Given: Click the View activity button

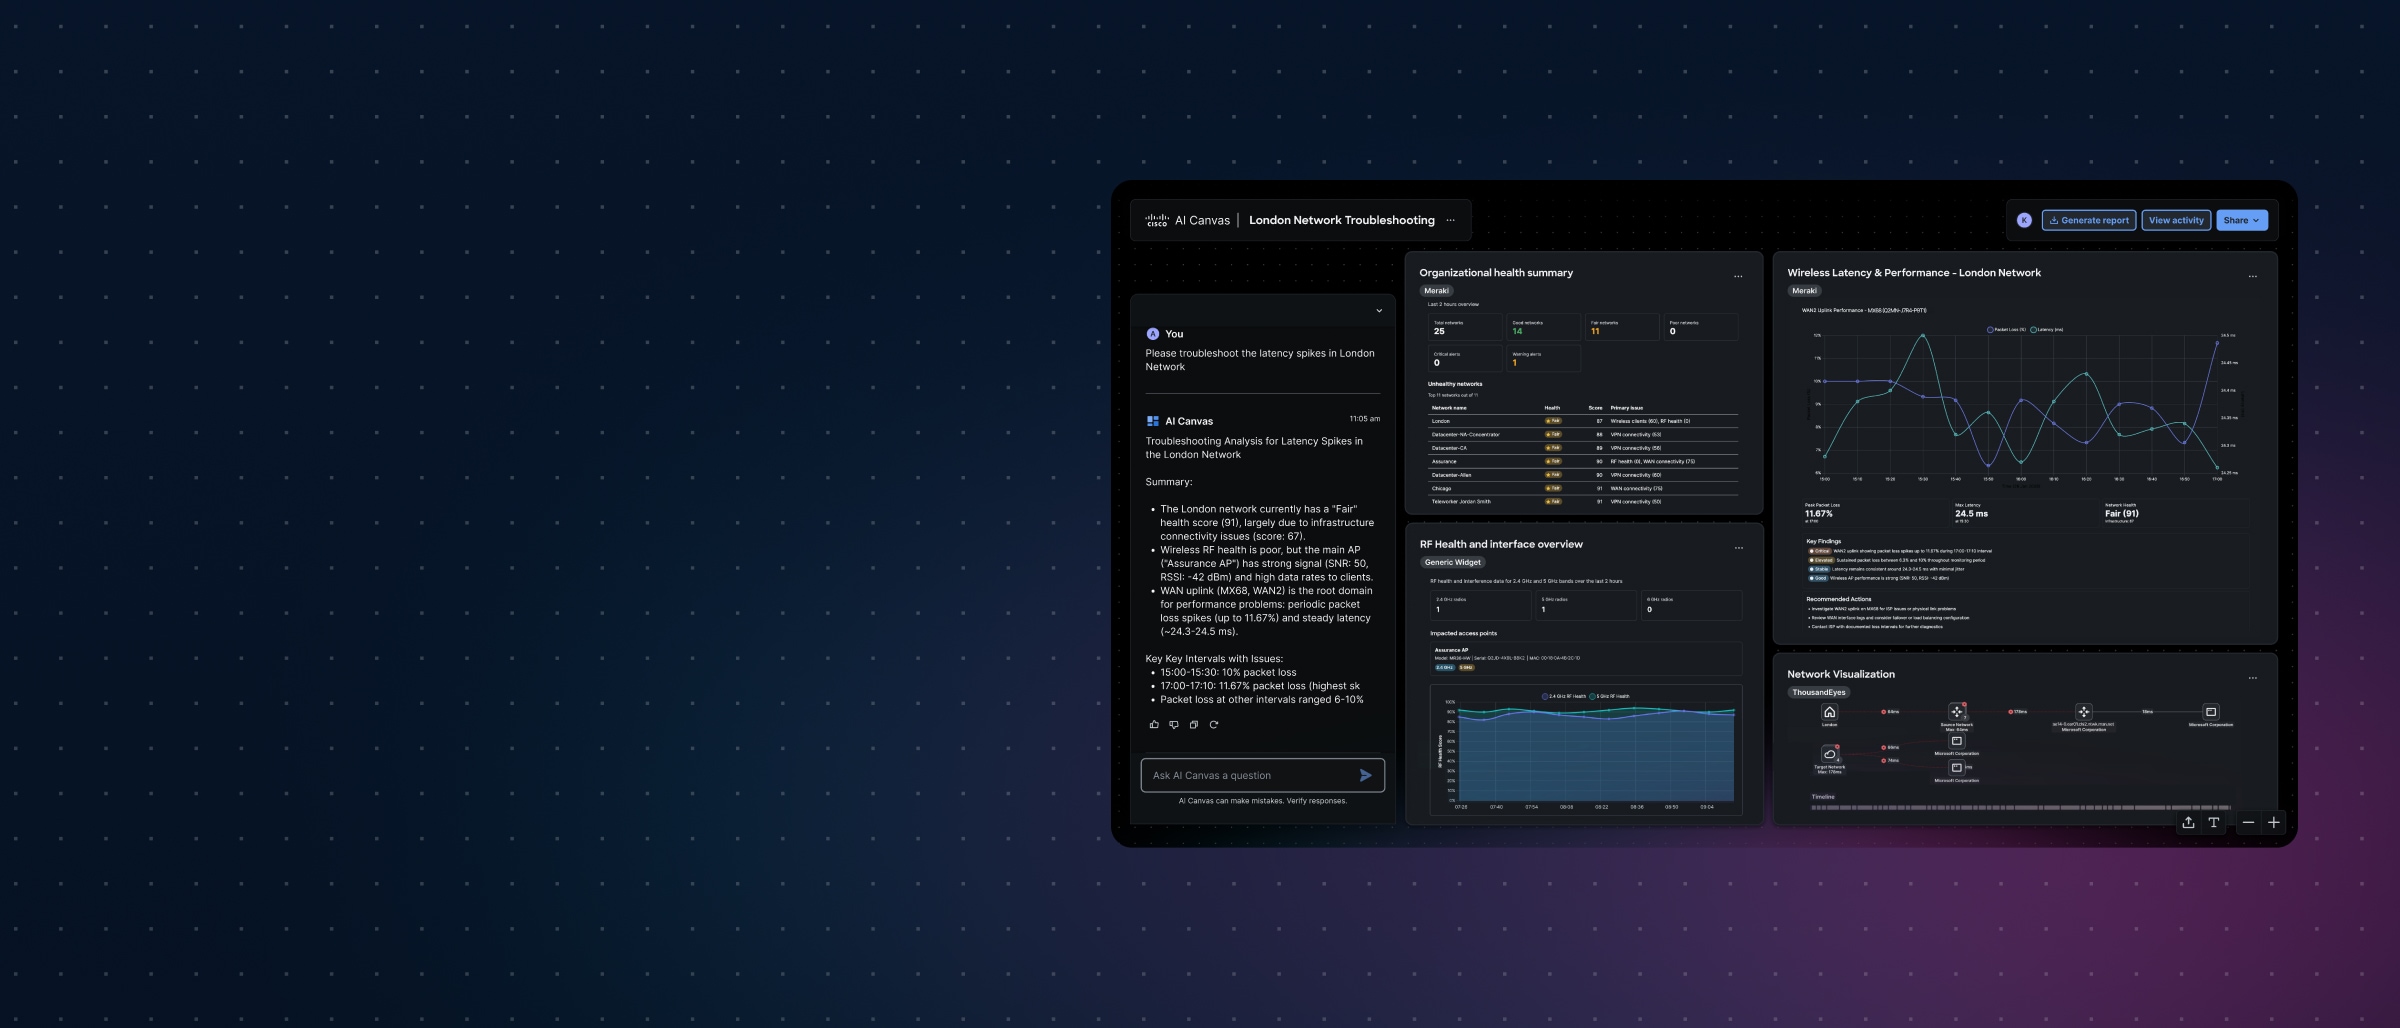Looking at the screenshot, I should (x=2176, y=220).
